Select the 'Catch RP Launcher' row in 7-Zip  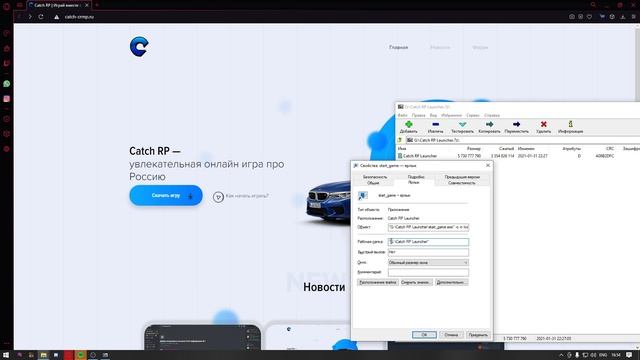point(518,156)
